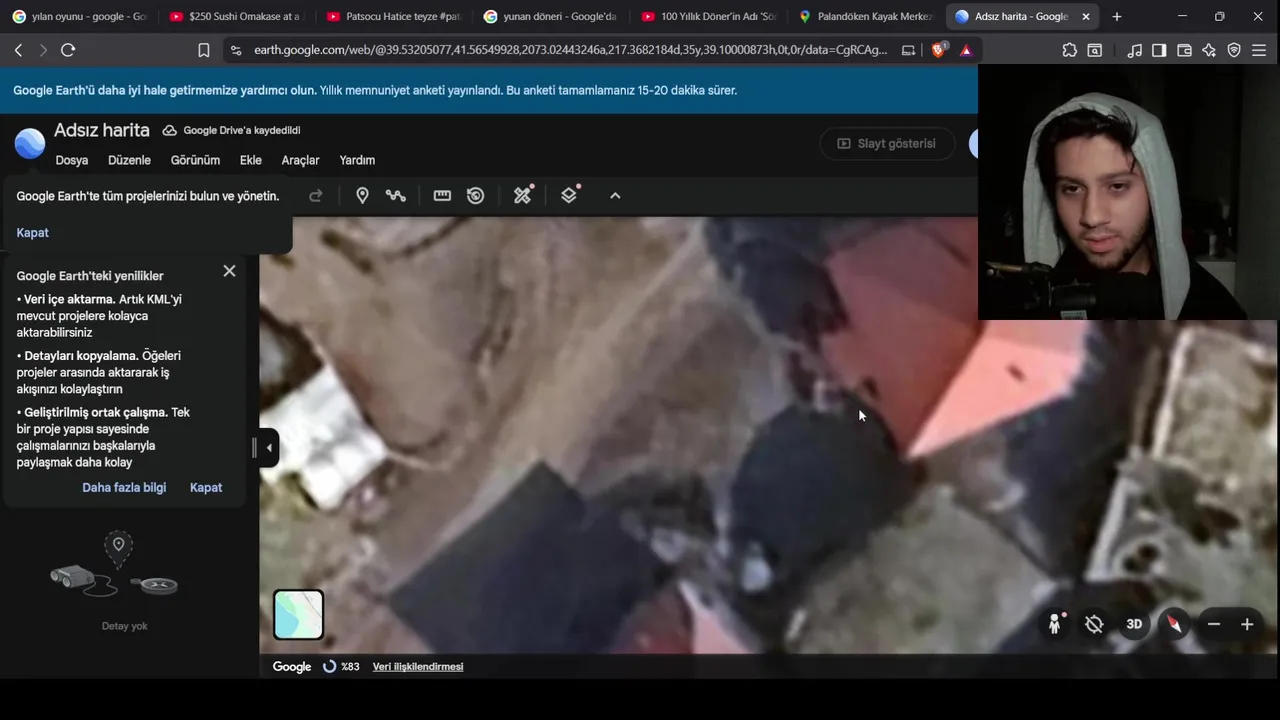The width and height of the screenshot is (1280, 720).
Task: Click the screen cast icon in address bar
Action: point(908,50)
